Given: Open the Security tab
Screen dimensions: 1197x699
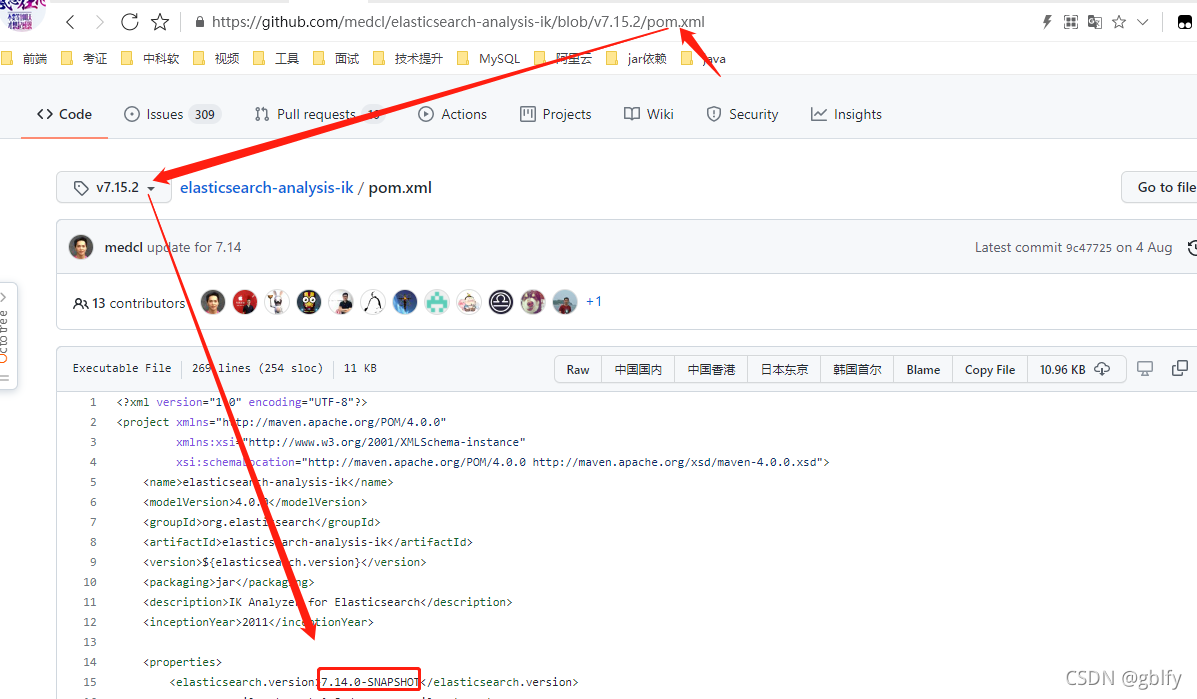Looking at the screenshot, I should (x=743, y=114).
